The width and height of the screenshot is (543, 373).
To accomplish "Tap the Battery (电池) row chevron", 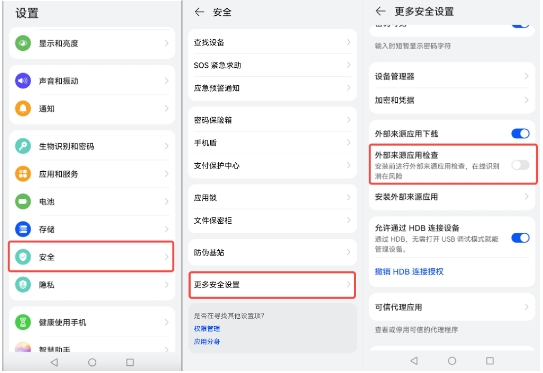I will [167, 202].
